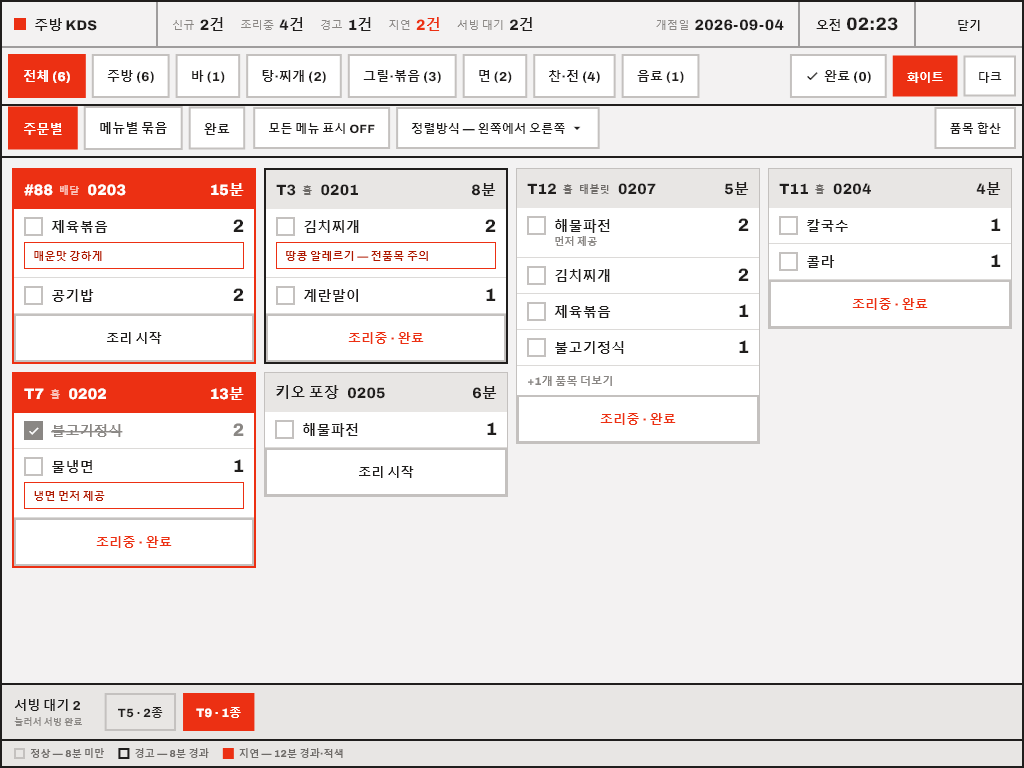Select the 화이트 theme
The height and width of the screenshot is (768, 1024).
tap(925, 76)
